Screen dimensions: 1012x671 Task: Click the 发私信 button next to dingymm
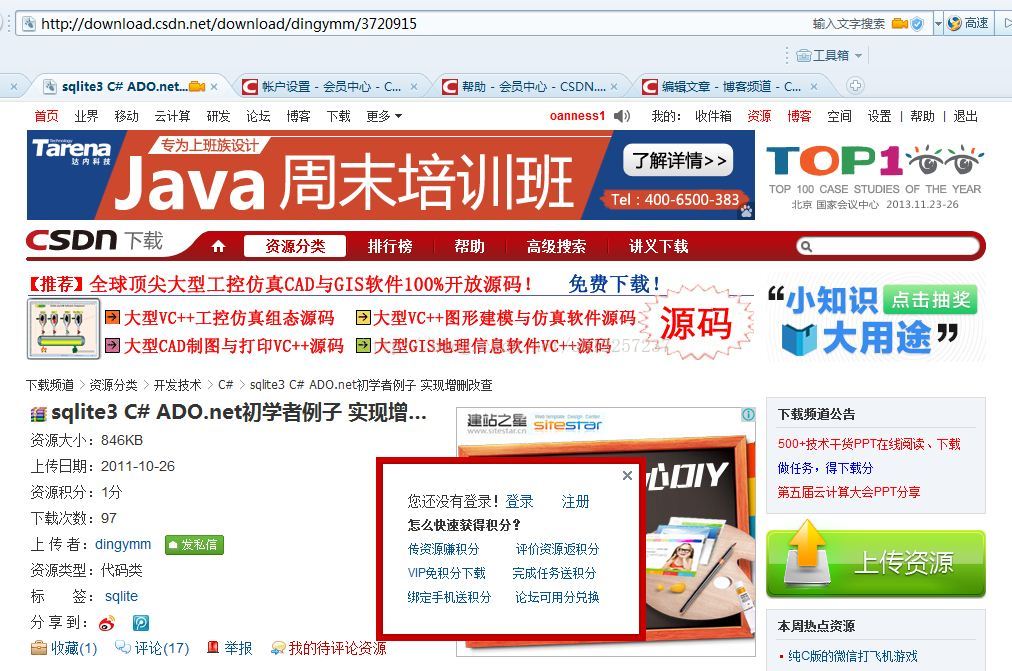194,545
